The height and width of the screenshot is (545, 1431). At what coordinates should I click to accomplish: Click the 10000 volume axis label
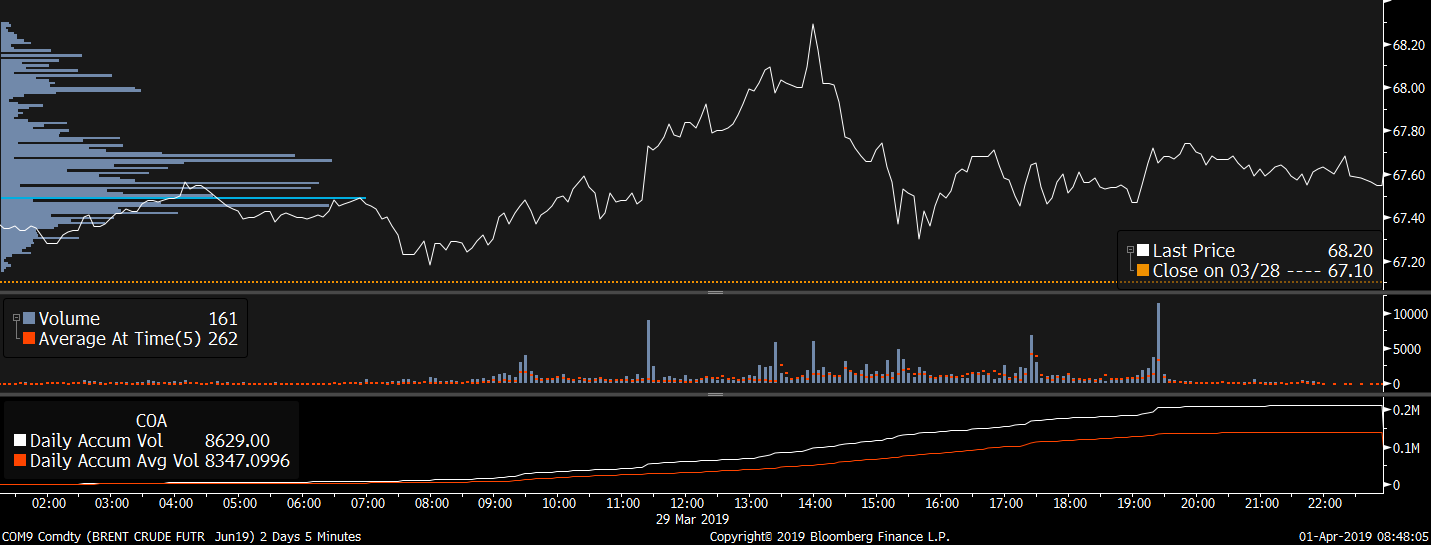pyautogui.click(x=1410, y=314)
